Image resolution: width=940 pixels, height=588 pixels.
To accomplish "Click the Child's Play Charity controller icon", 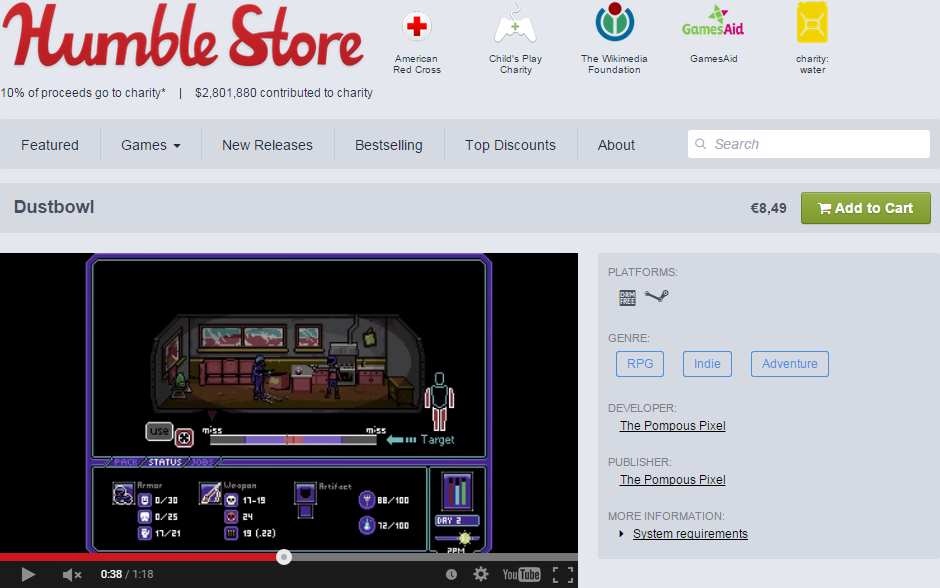I will click(515, 25).
